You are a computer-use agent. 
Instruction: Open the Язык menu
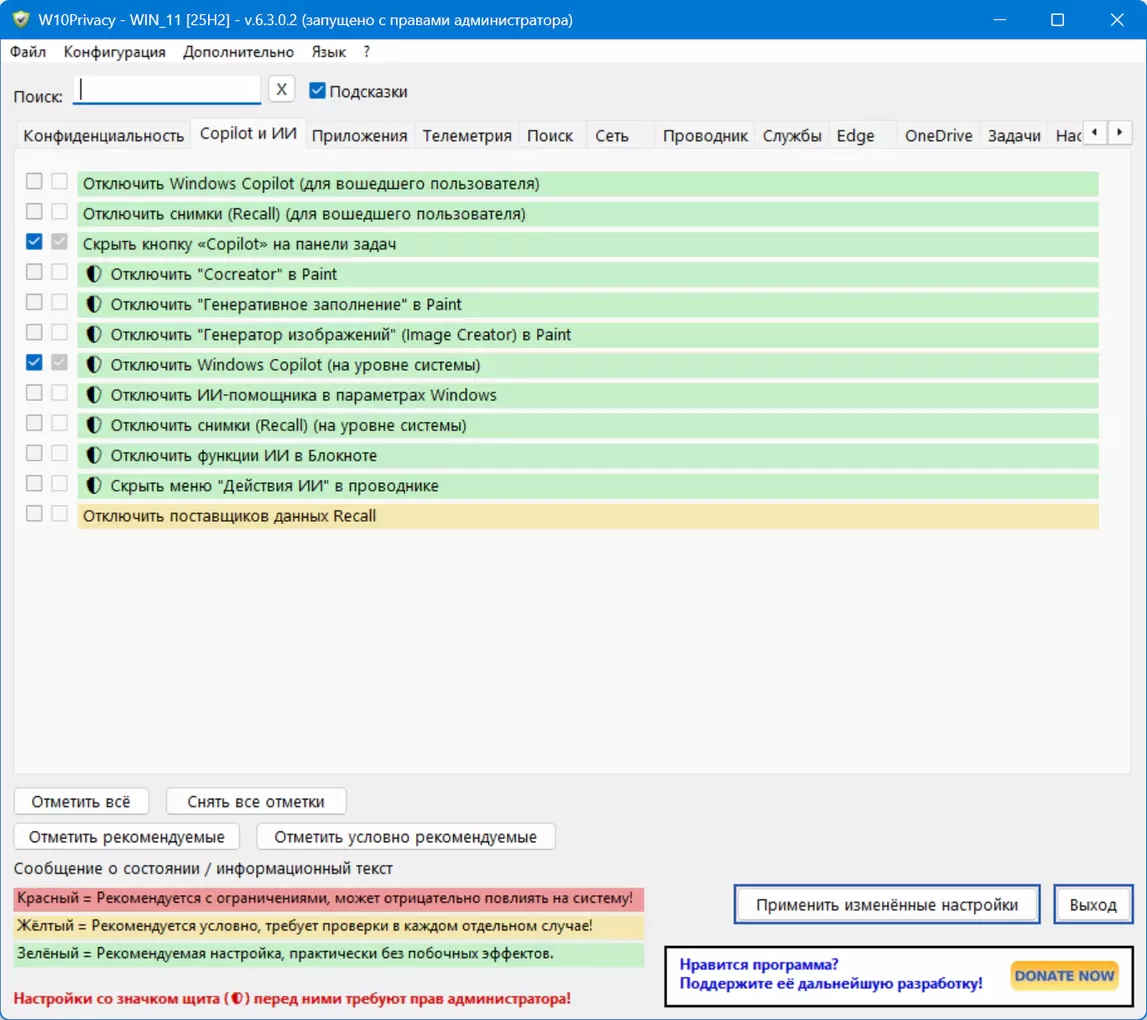click(x=328, y=52)
